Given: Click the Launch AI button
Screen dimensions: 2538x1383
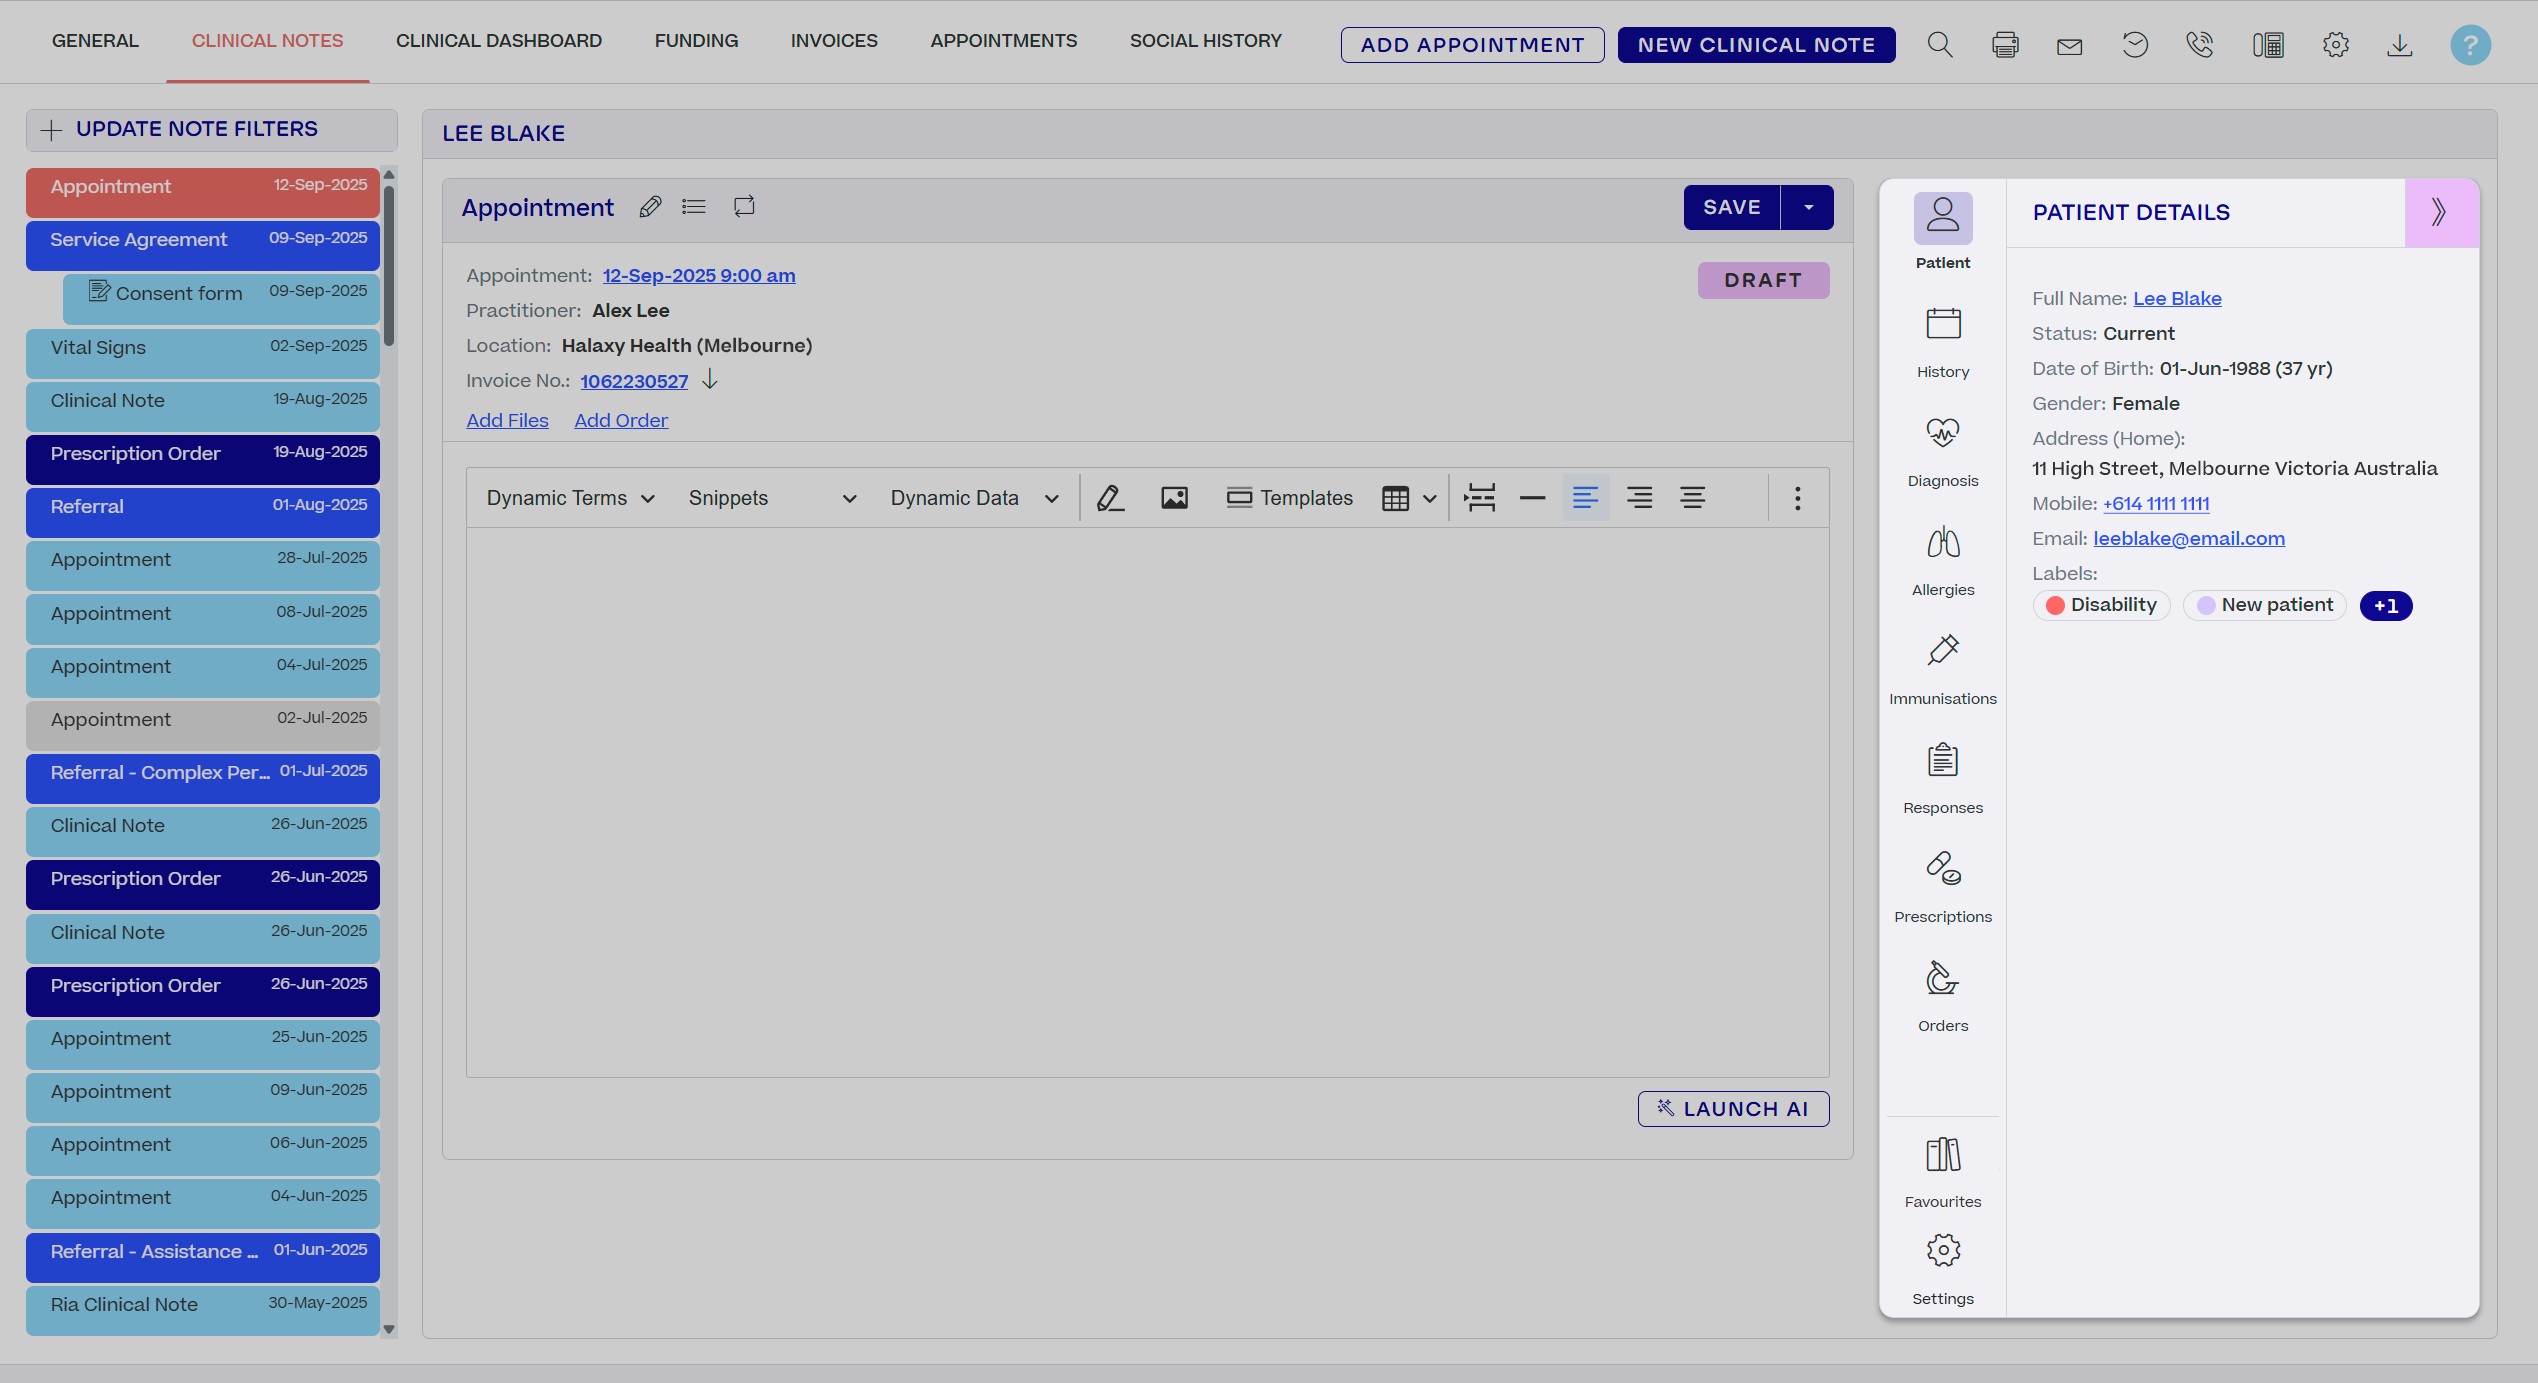Looking at the screenshot, I should tap(1733, 1108).
